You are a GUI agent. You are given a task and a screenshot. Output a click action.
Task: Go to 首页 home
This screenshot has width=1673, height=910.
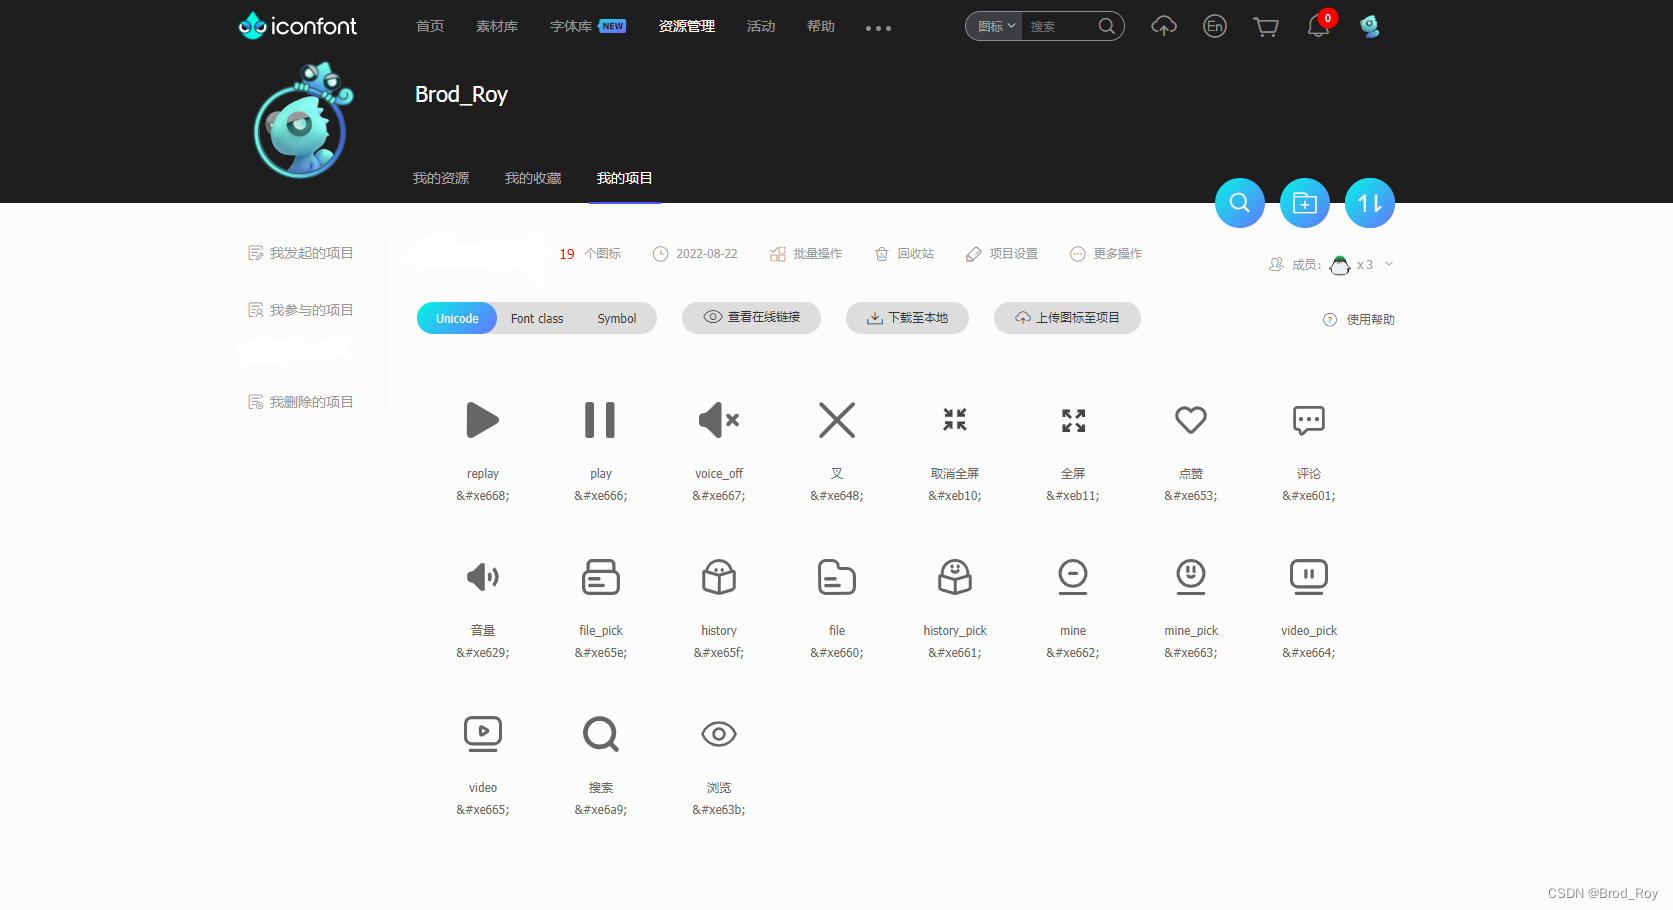430,26
